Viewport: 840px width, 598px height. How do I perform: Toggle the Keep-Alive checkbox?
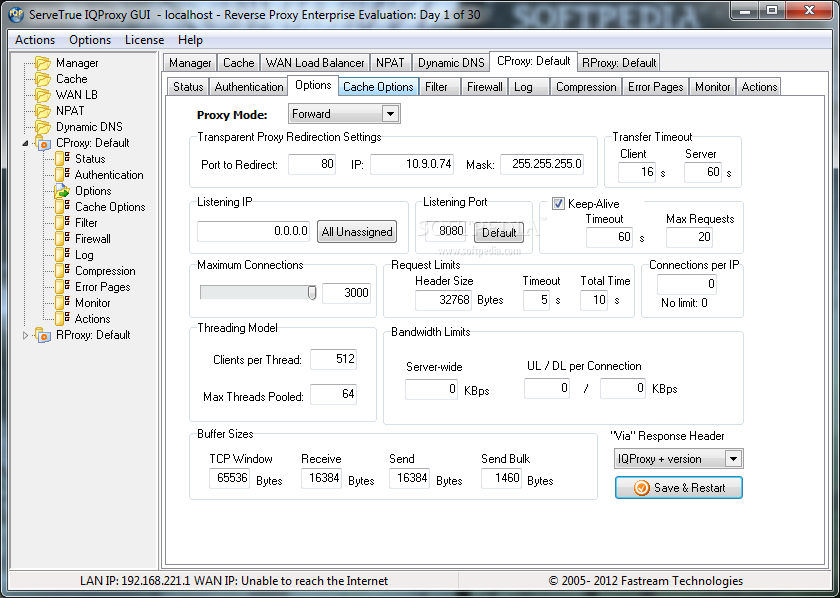pos(558,204)
